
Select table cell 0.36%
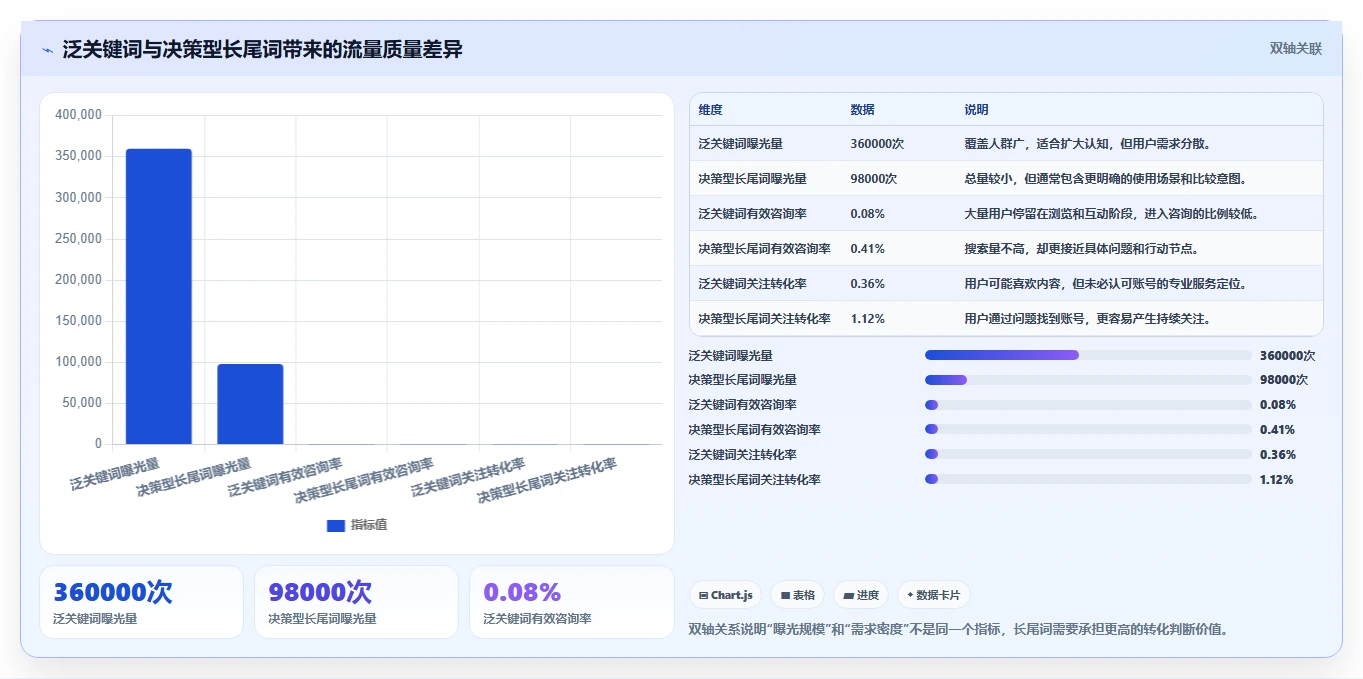[867, 284]
